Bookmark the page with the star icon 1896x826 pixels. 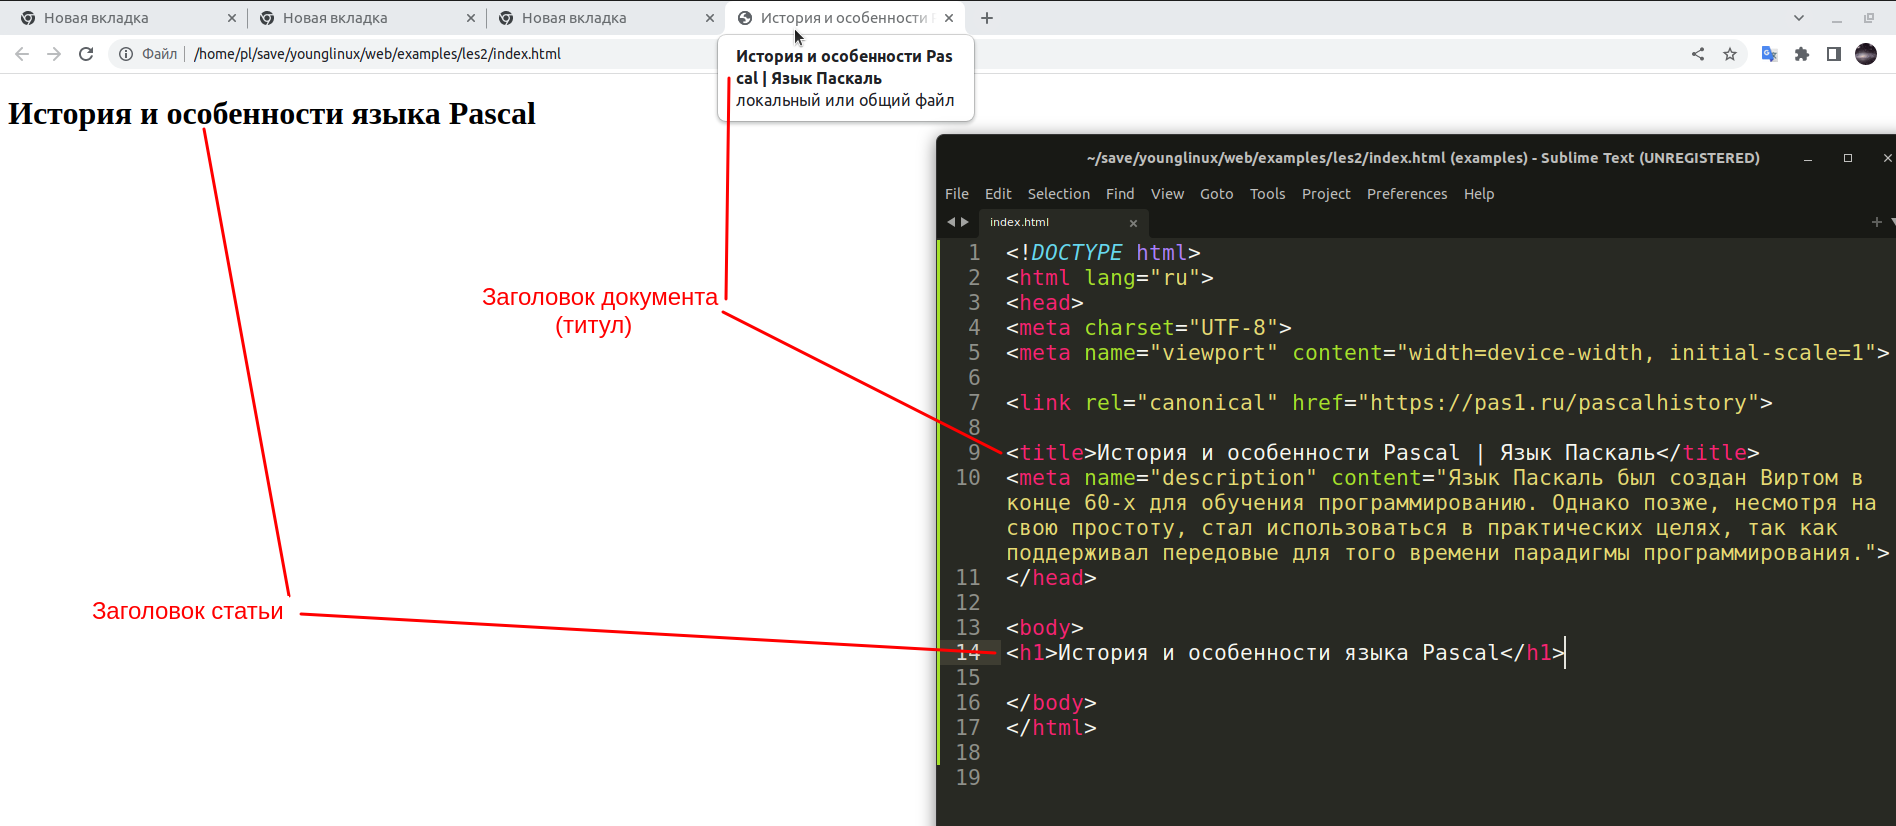pyautogui.click(x=1730, y=54)
